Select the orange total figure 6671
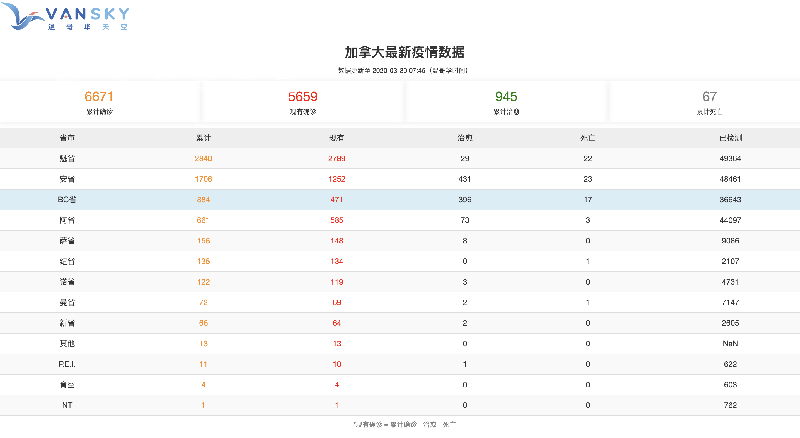This screenshot has width=800, height=438. click(99, 96)
